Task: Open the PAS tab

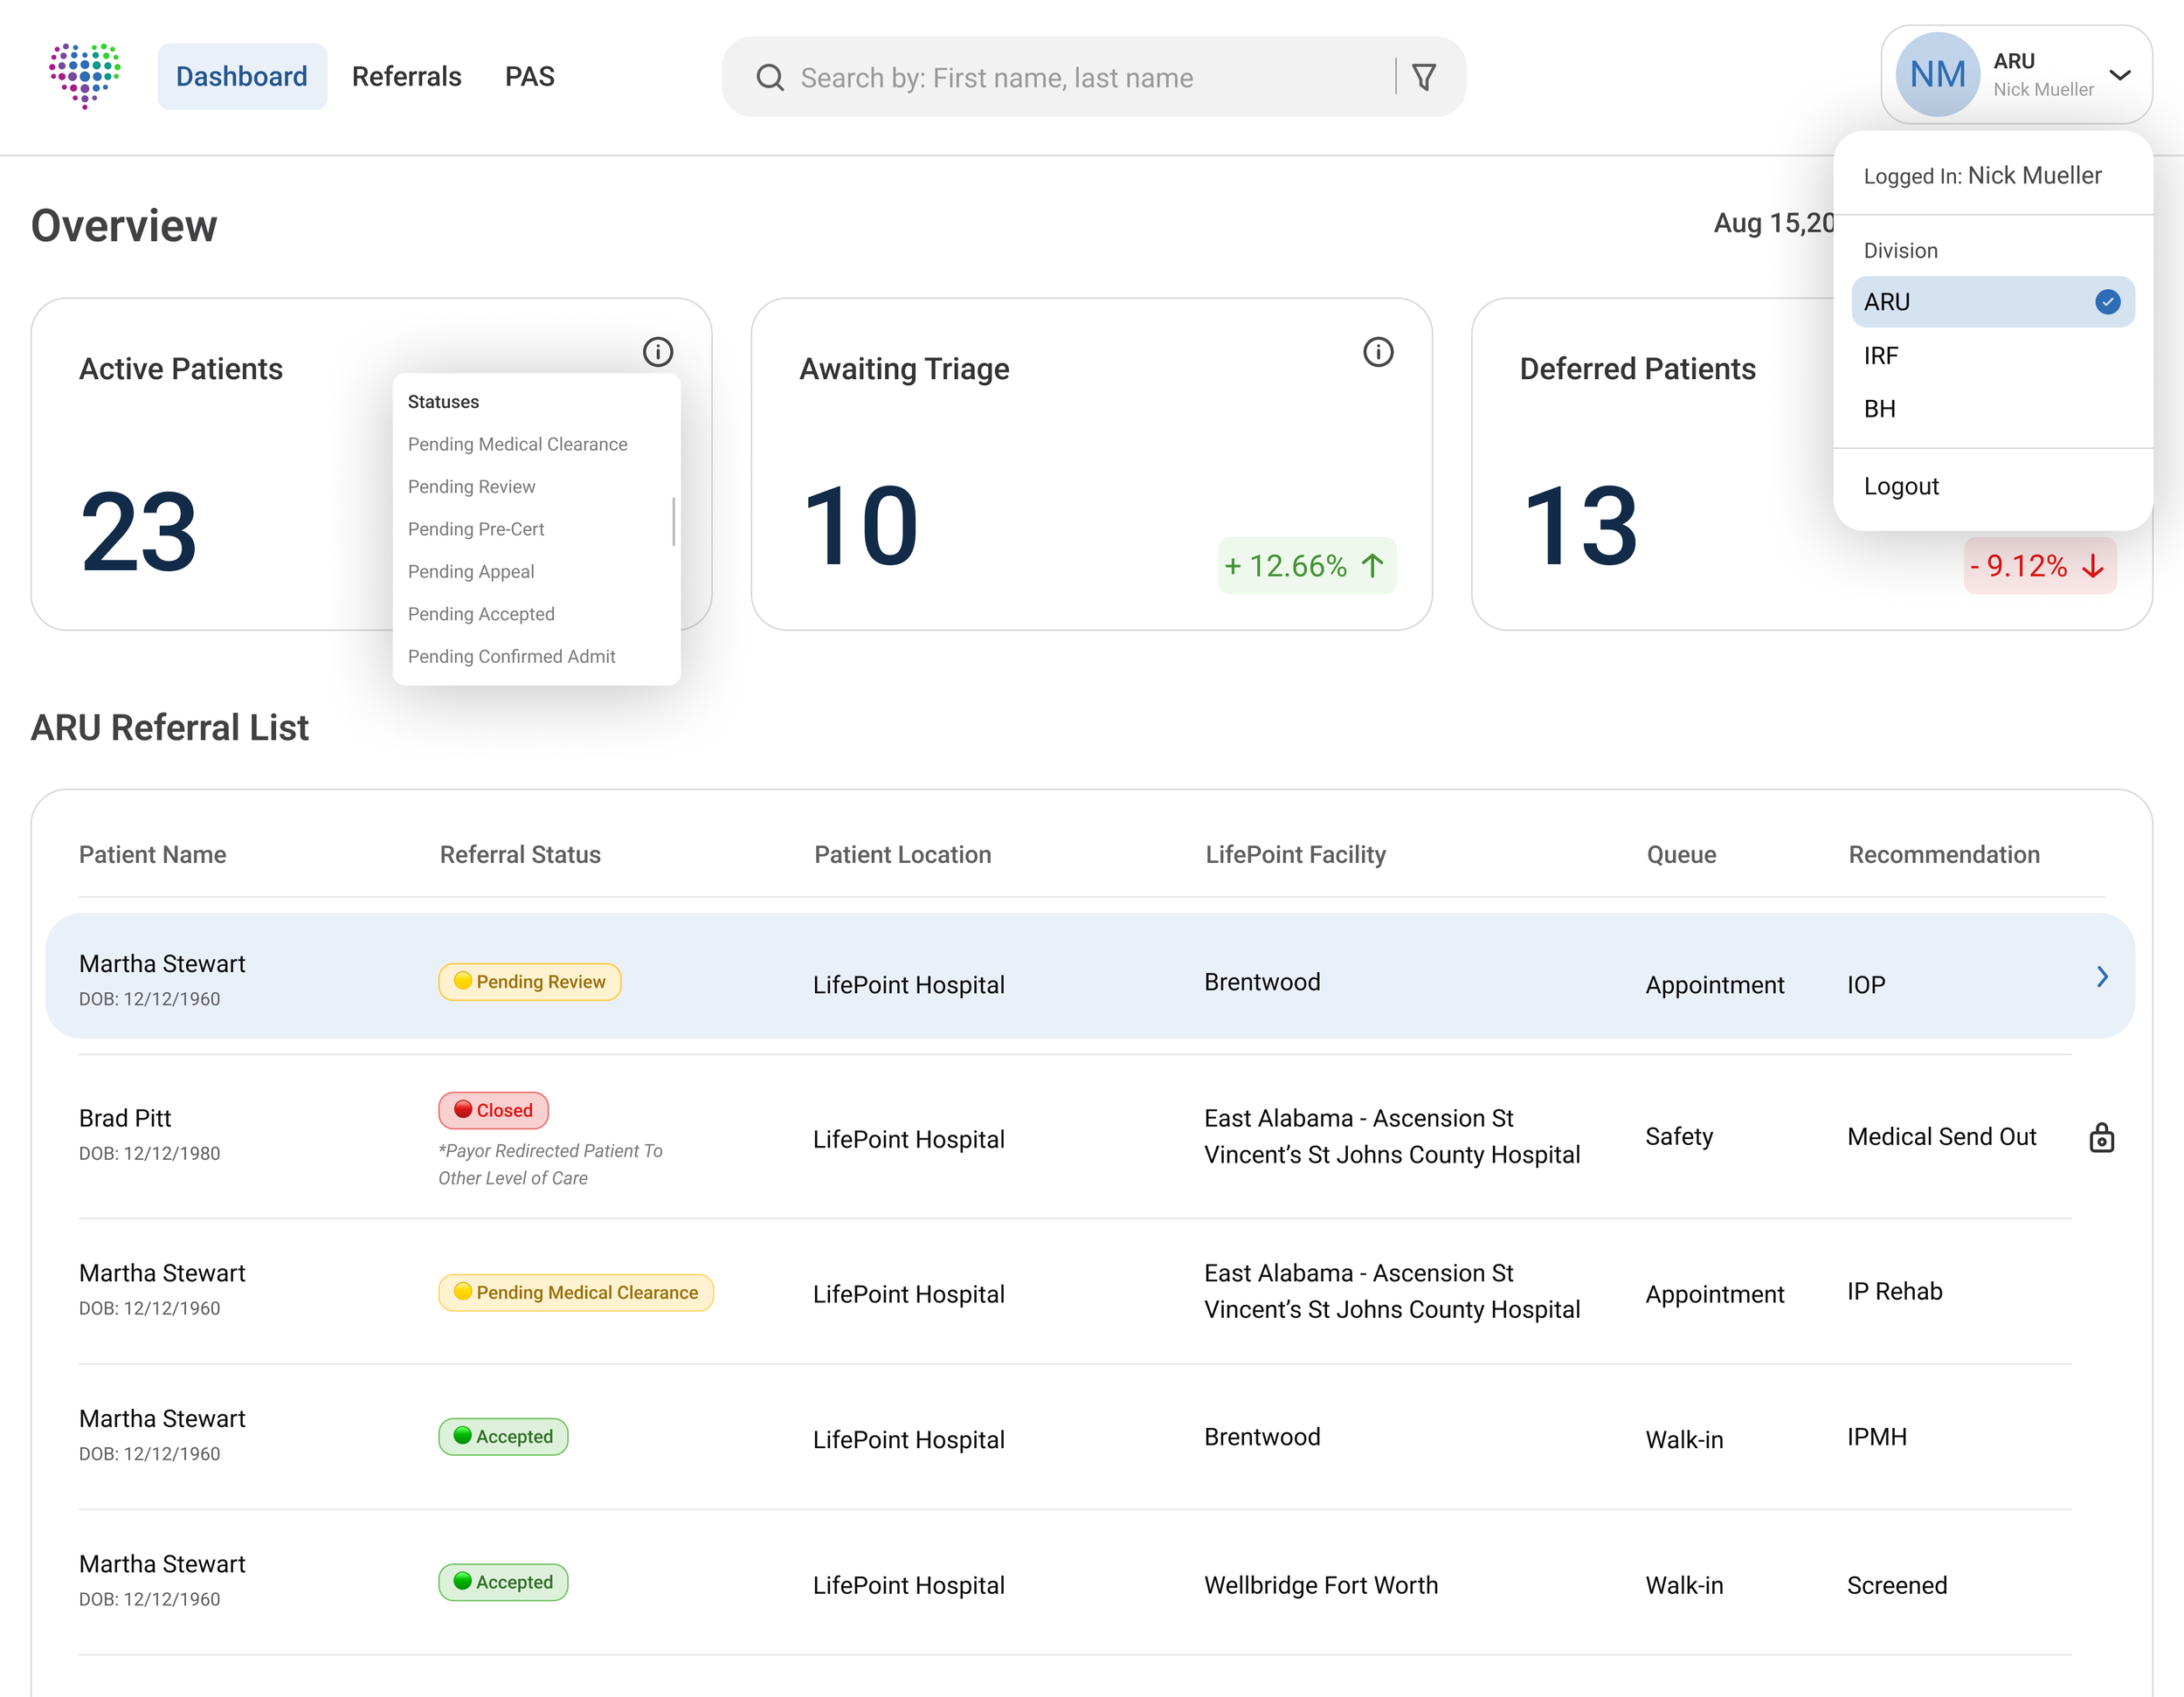Action: 529,77
